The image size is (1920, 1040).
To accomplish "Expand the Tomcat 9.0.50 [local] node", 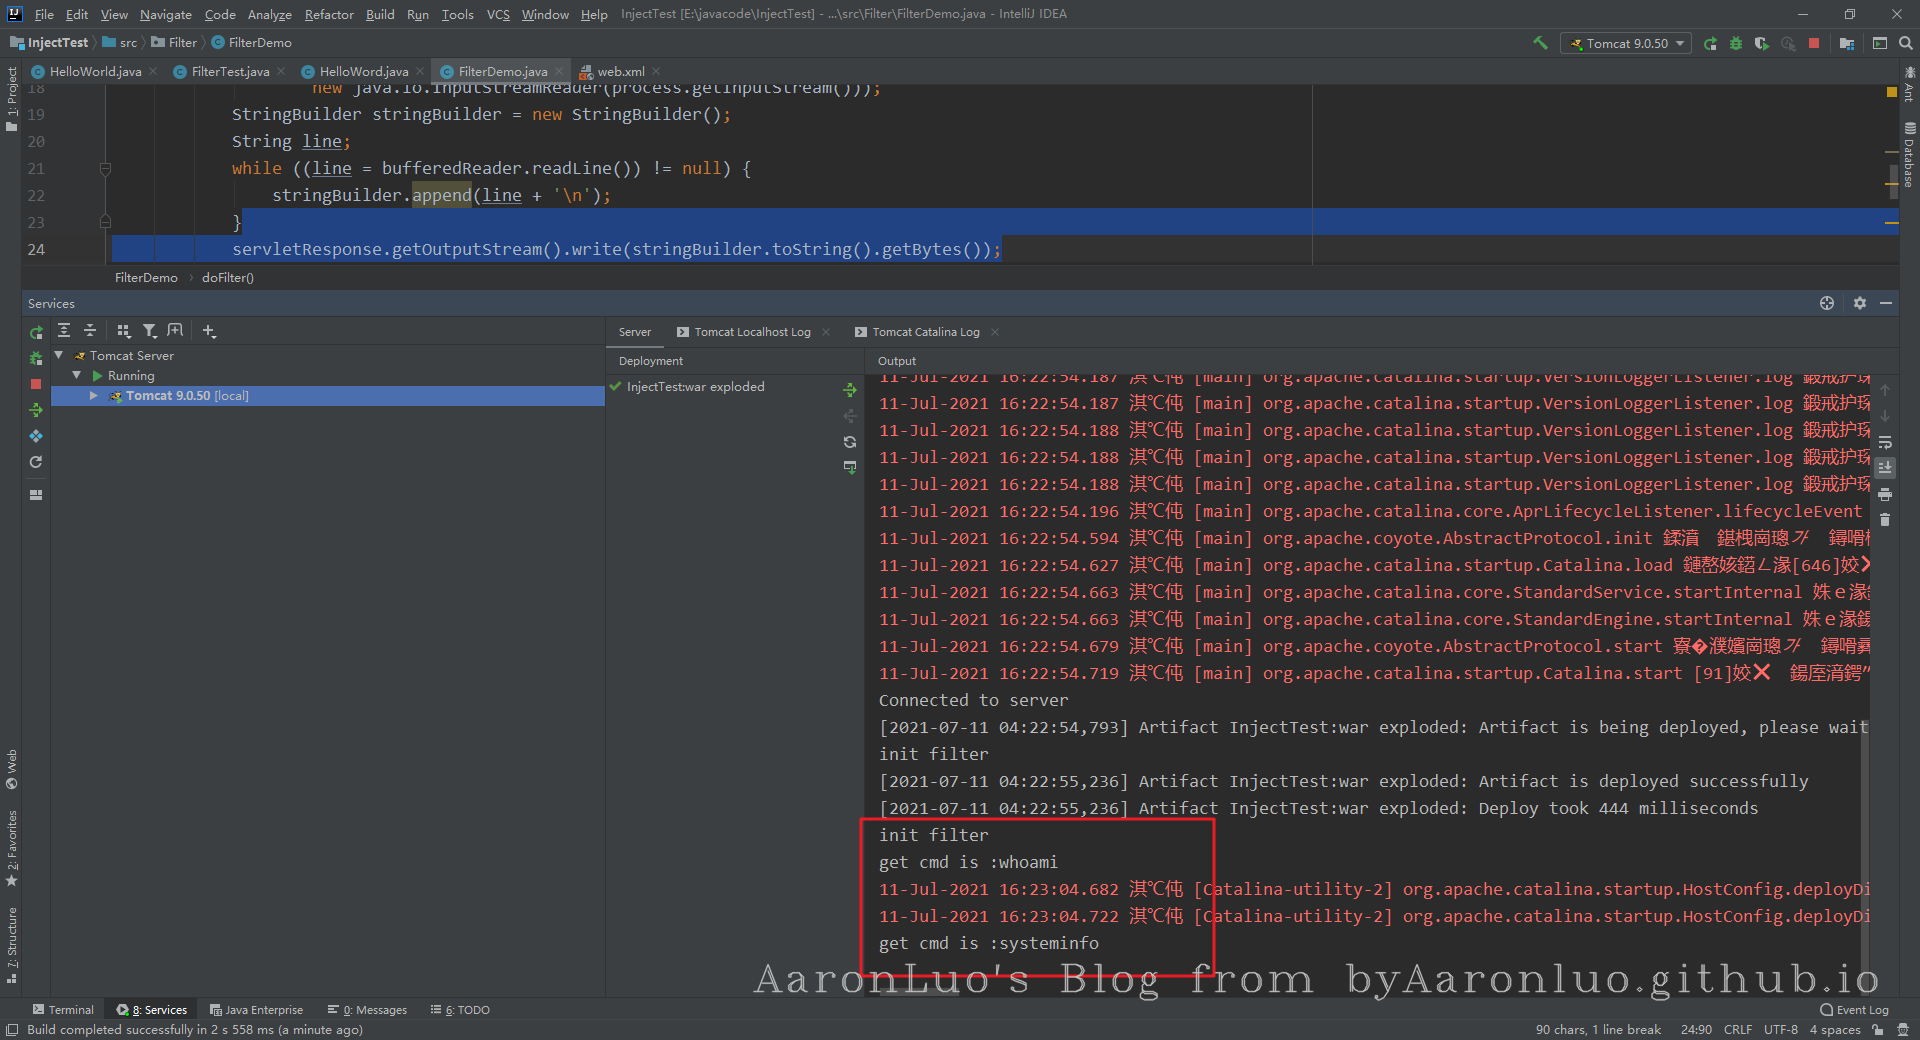I will pyautogui.click(x=93, y=396).
